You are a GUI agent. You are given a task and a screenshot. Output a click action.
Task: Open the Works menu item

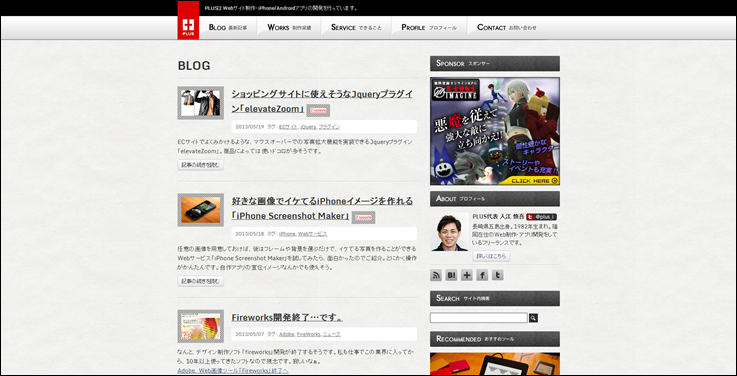point(289,28)
